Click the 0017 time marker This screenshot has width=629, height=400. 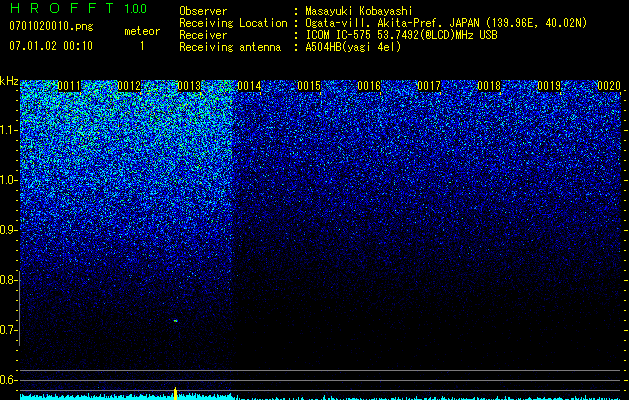click(x=429, y=86)
